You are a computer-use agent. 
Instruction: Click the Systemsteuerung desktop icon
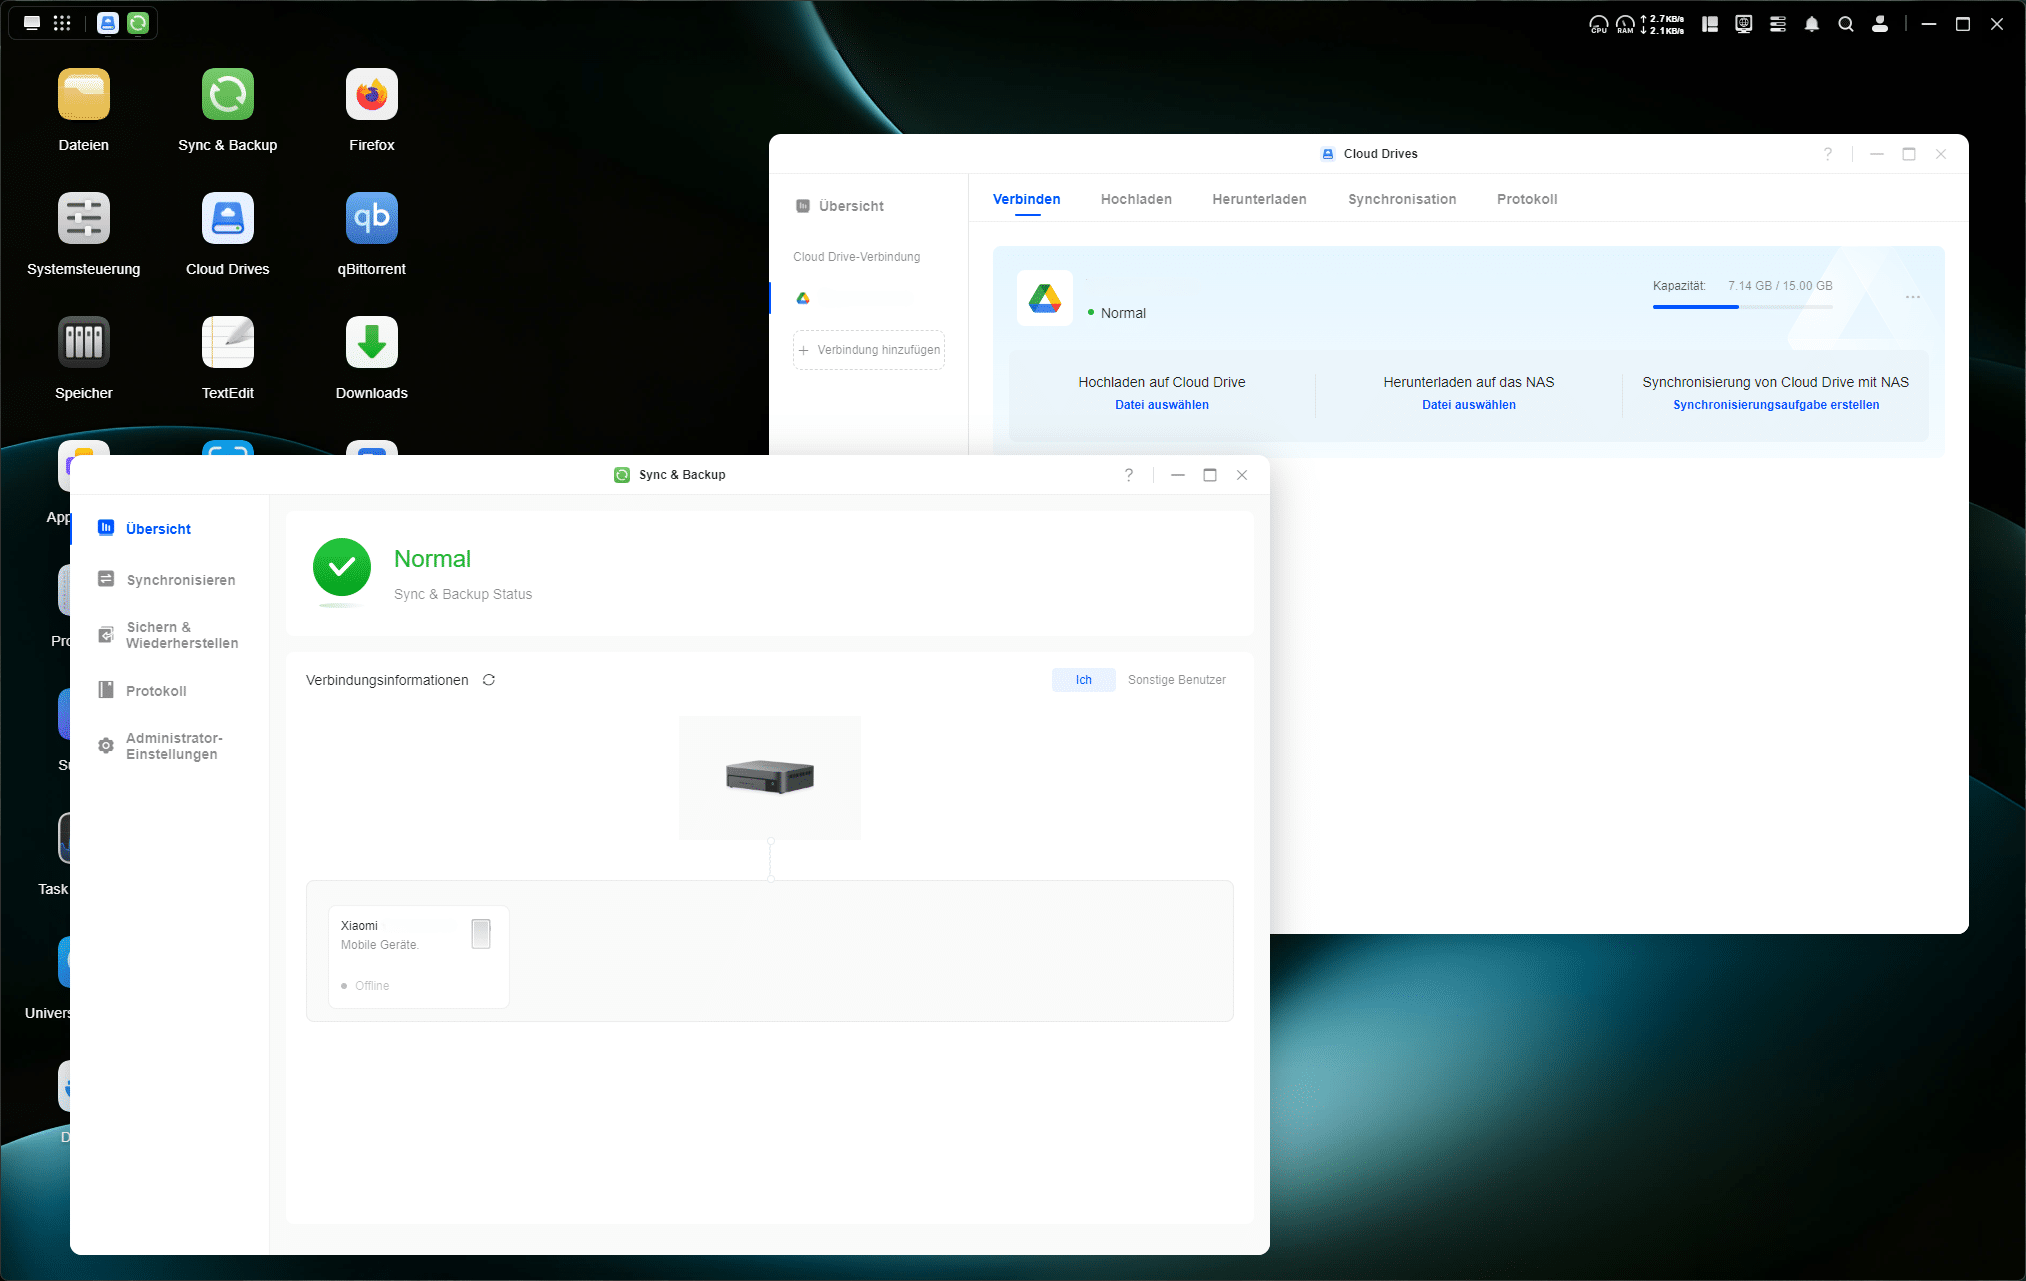click(83, 219)
